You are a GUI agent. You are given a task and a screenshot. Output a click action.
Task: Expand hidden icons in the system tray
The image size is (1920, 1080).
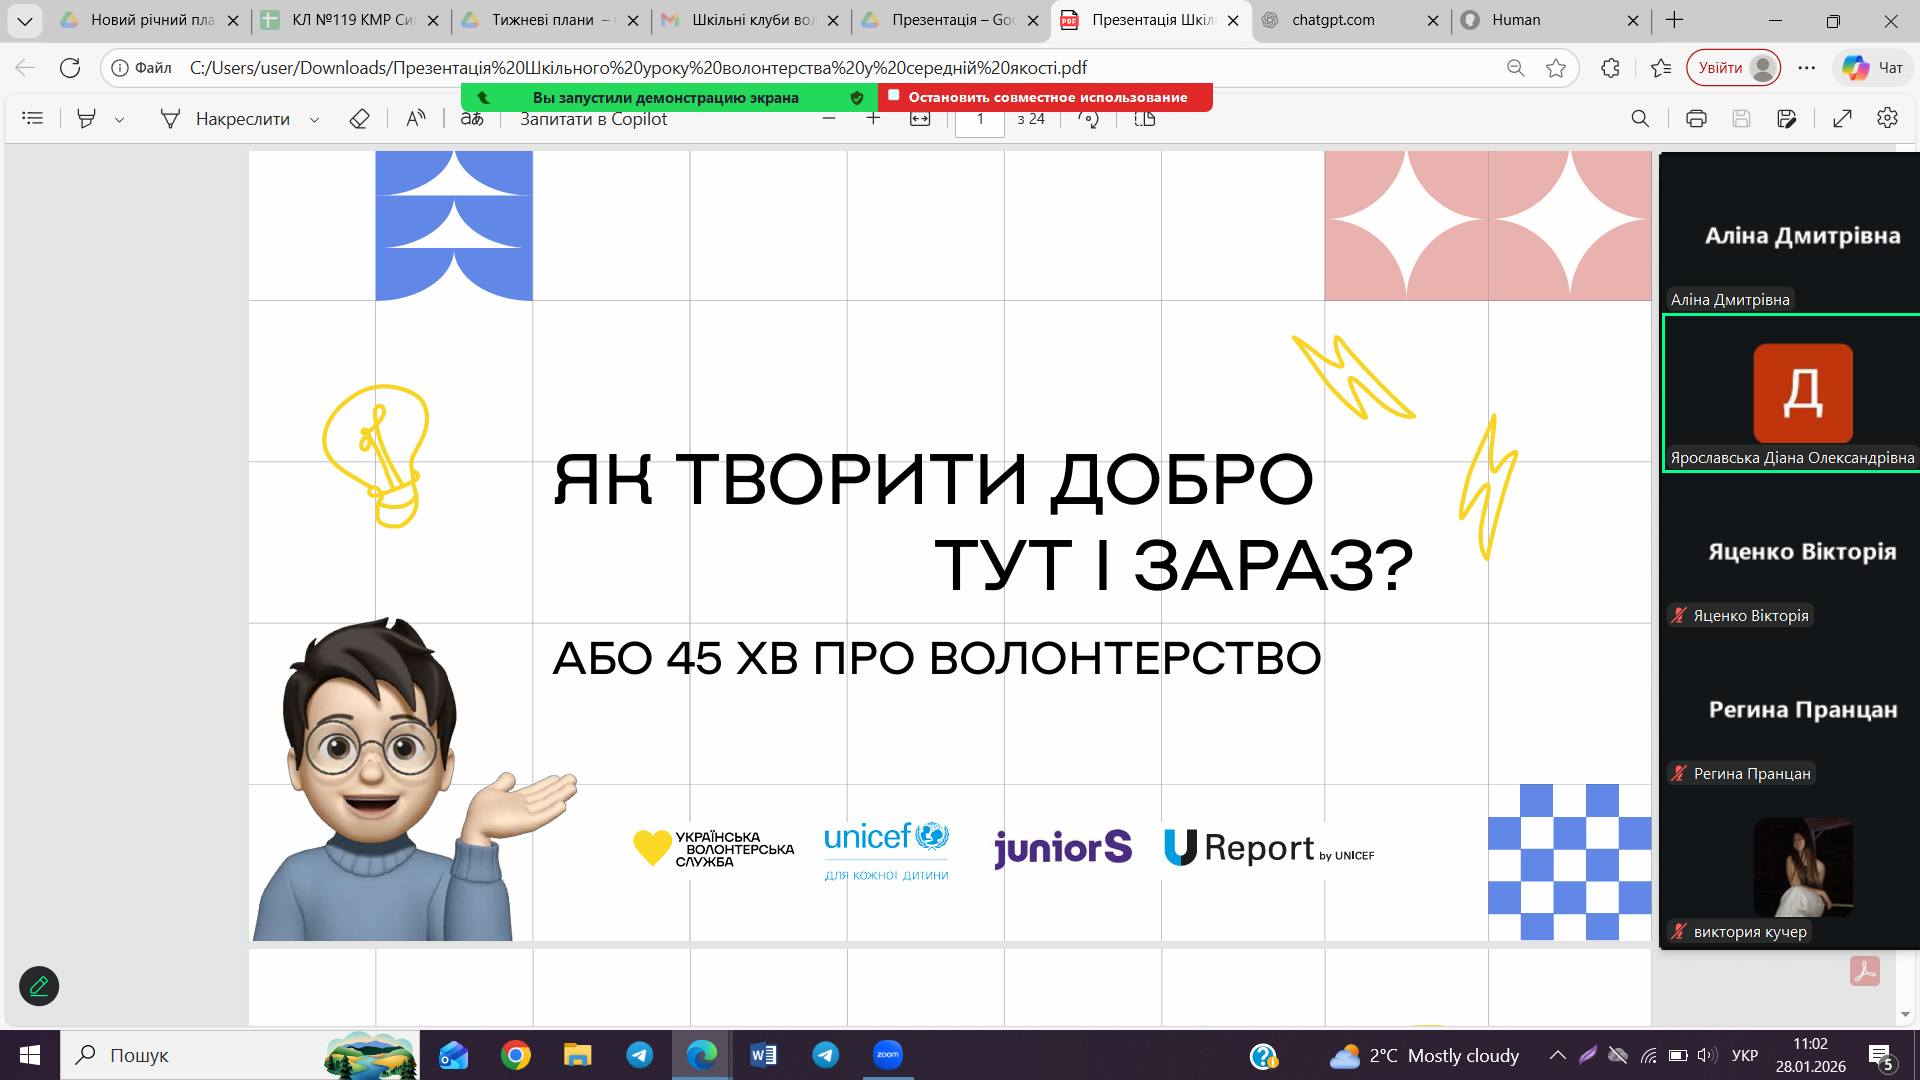1557,1055
